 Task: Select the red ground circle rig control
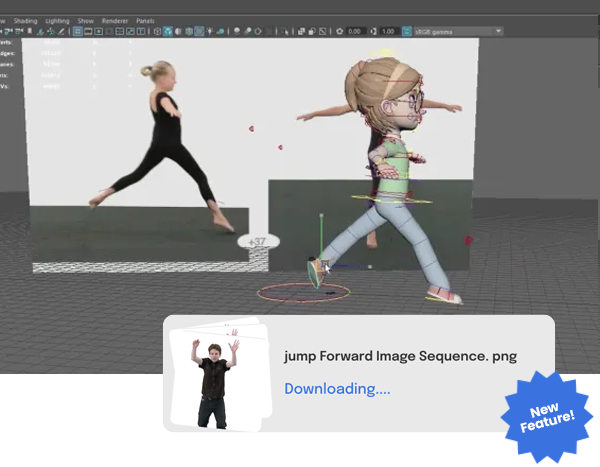pos(304,293)
